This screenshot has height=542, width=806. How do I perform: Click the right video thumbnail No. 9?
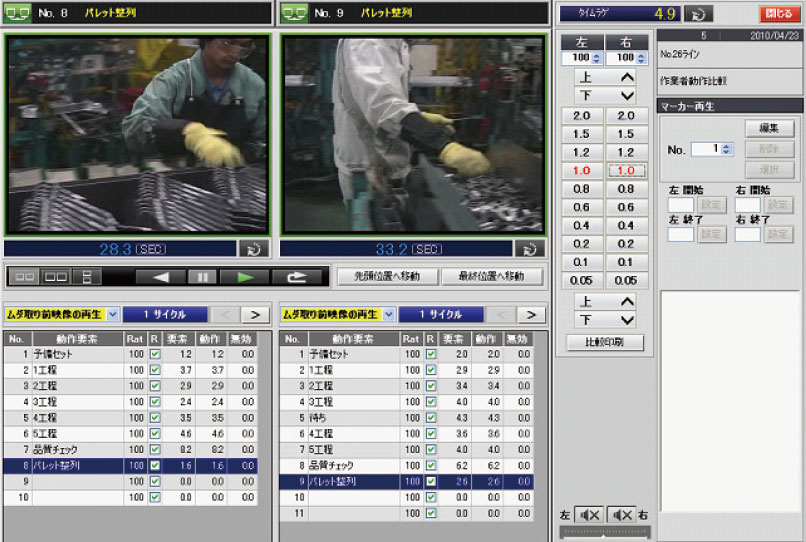pos(413,135)
